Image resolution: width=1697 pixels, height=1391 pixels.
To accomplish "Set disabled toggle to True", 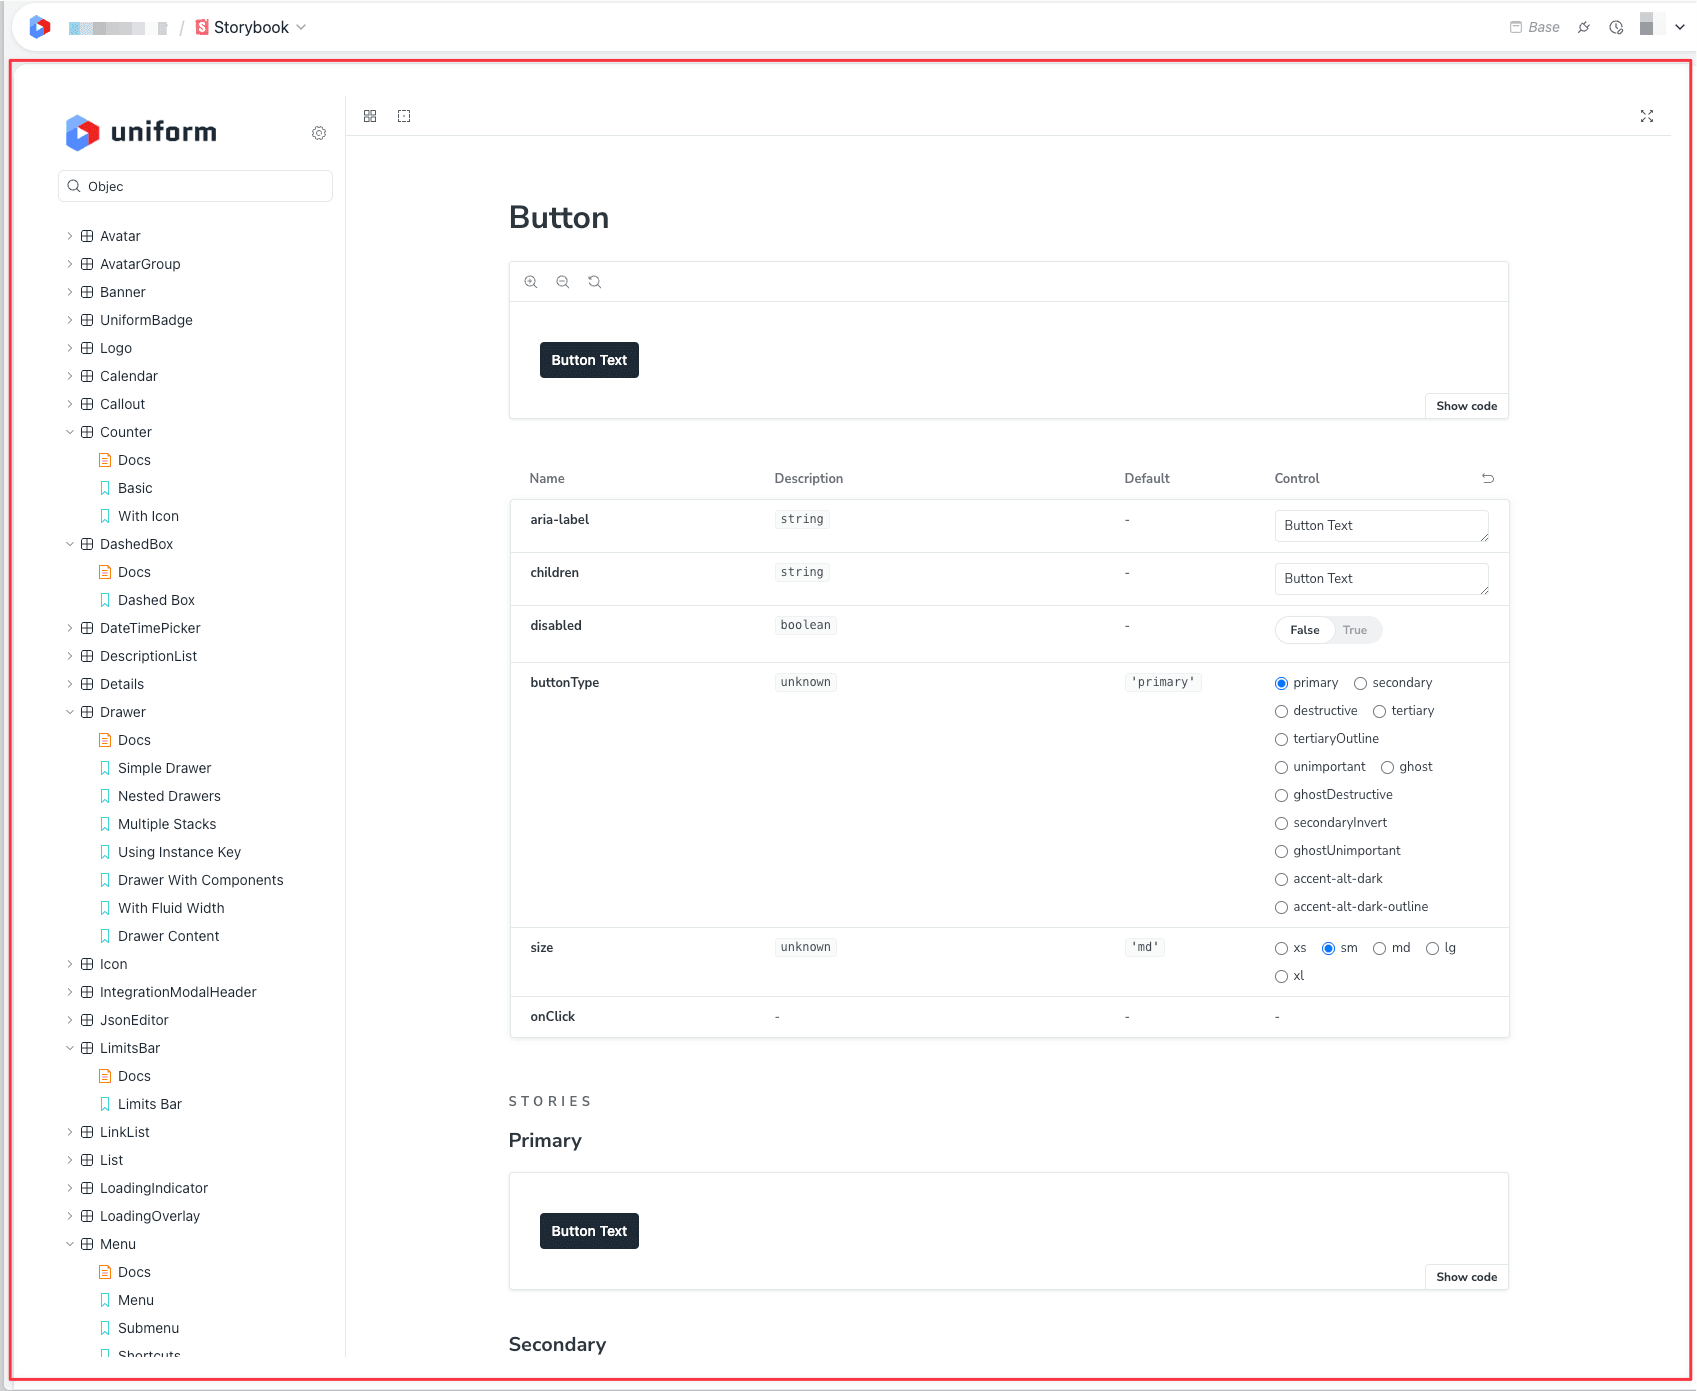I will point(1355,630).
